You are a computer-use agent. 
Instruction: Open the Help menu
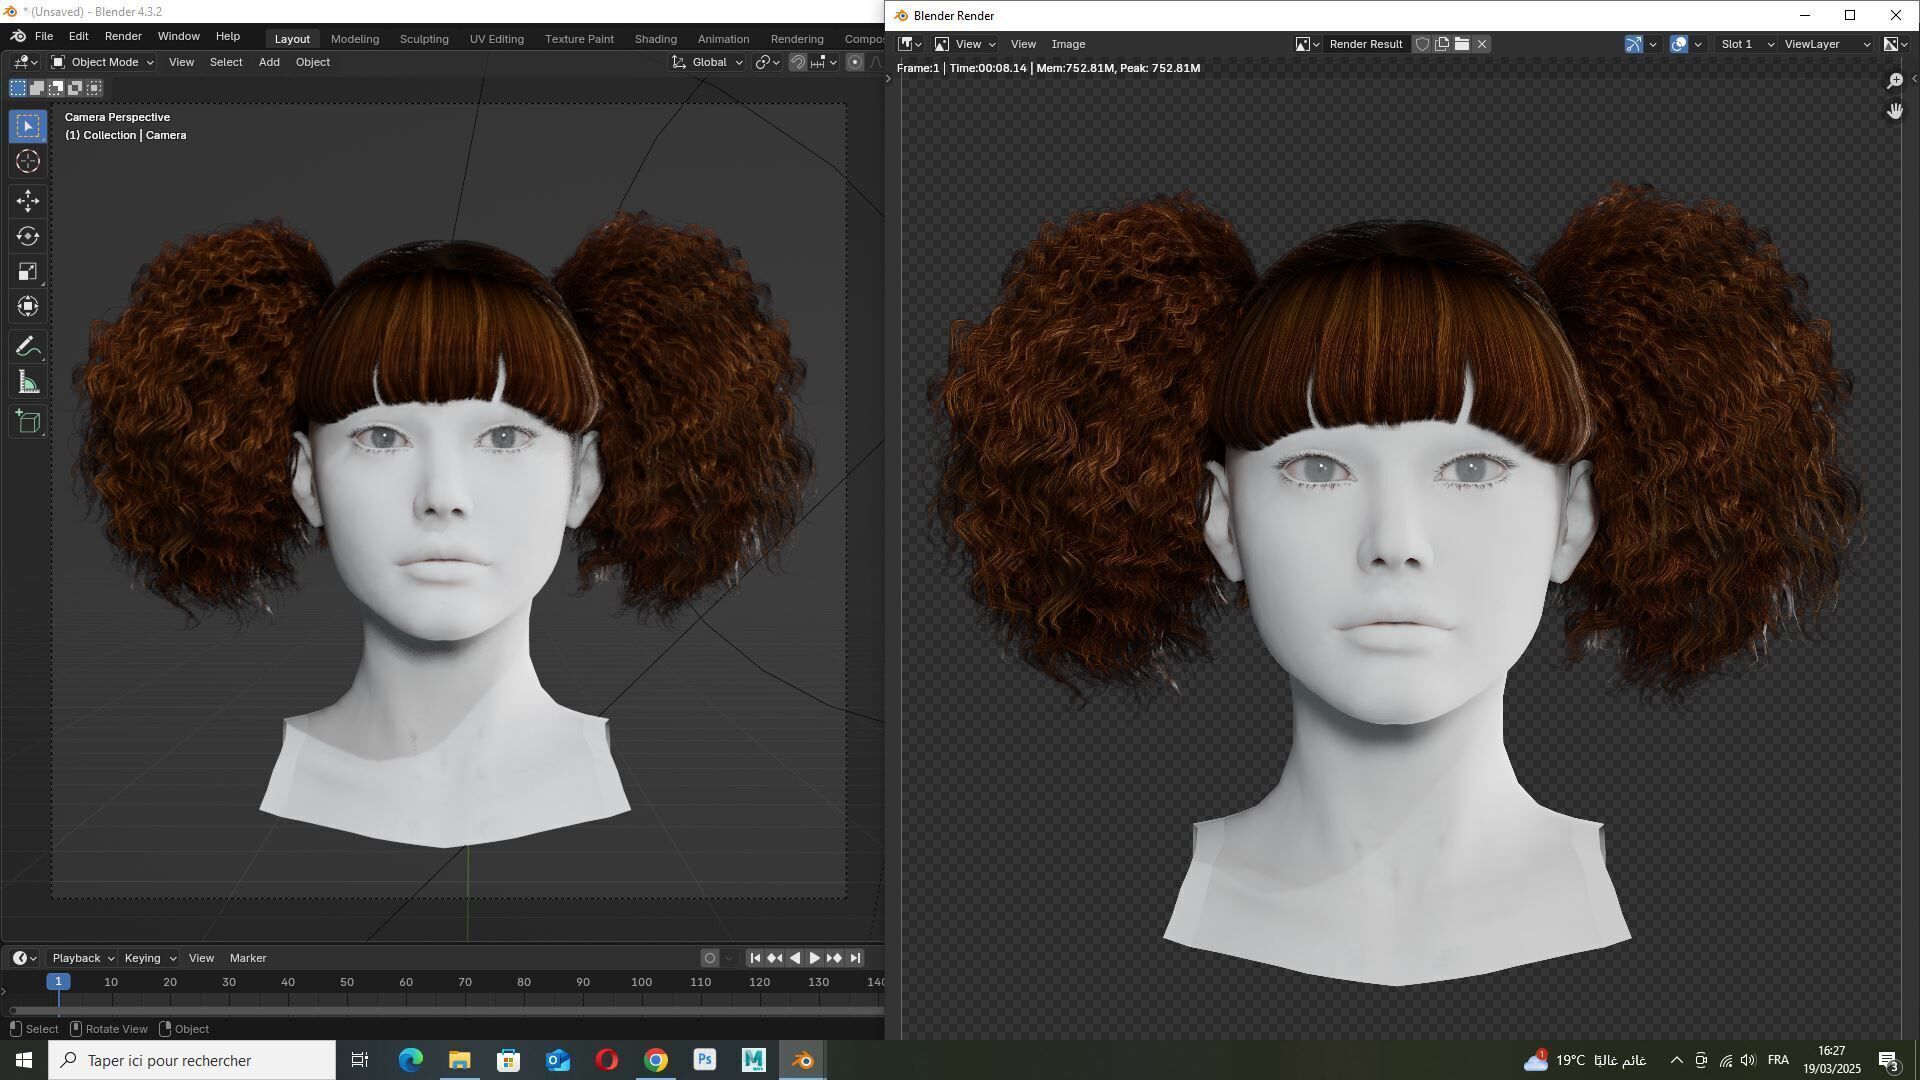click(x=228, y=36)
